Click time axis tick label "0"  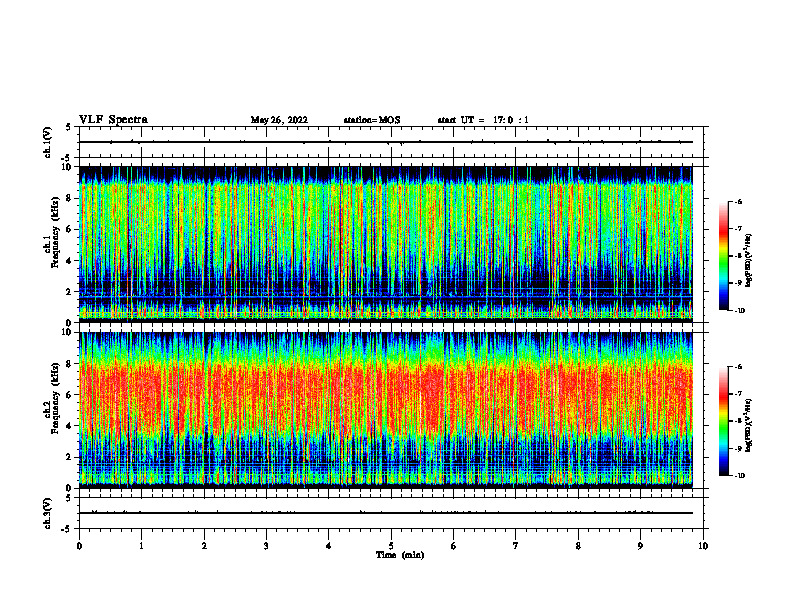(79, 546)
